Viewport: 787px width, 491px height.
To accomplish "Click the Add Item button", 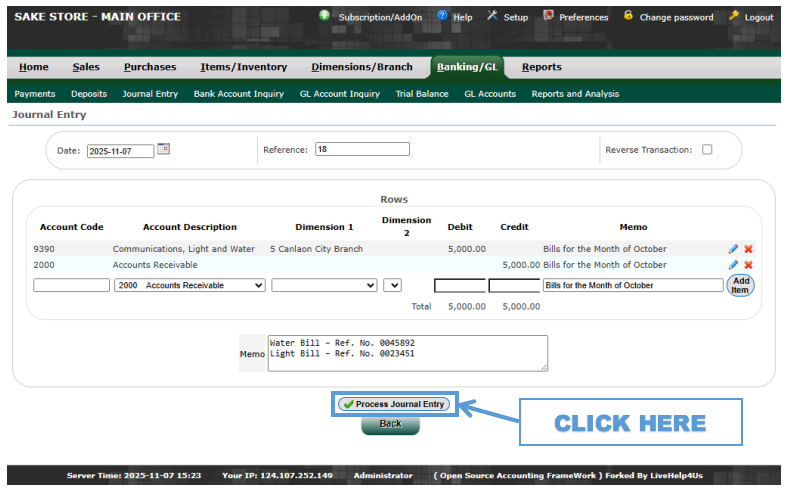I will [740, 285].
